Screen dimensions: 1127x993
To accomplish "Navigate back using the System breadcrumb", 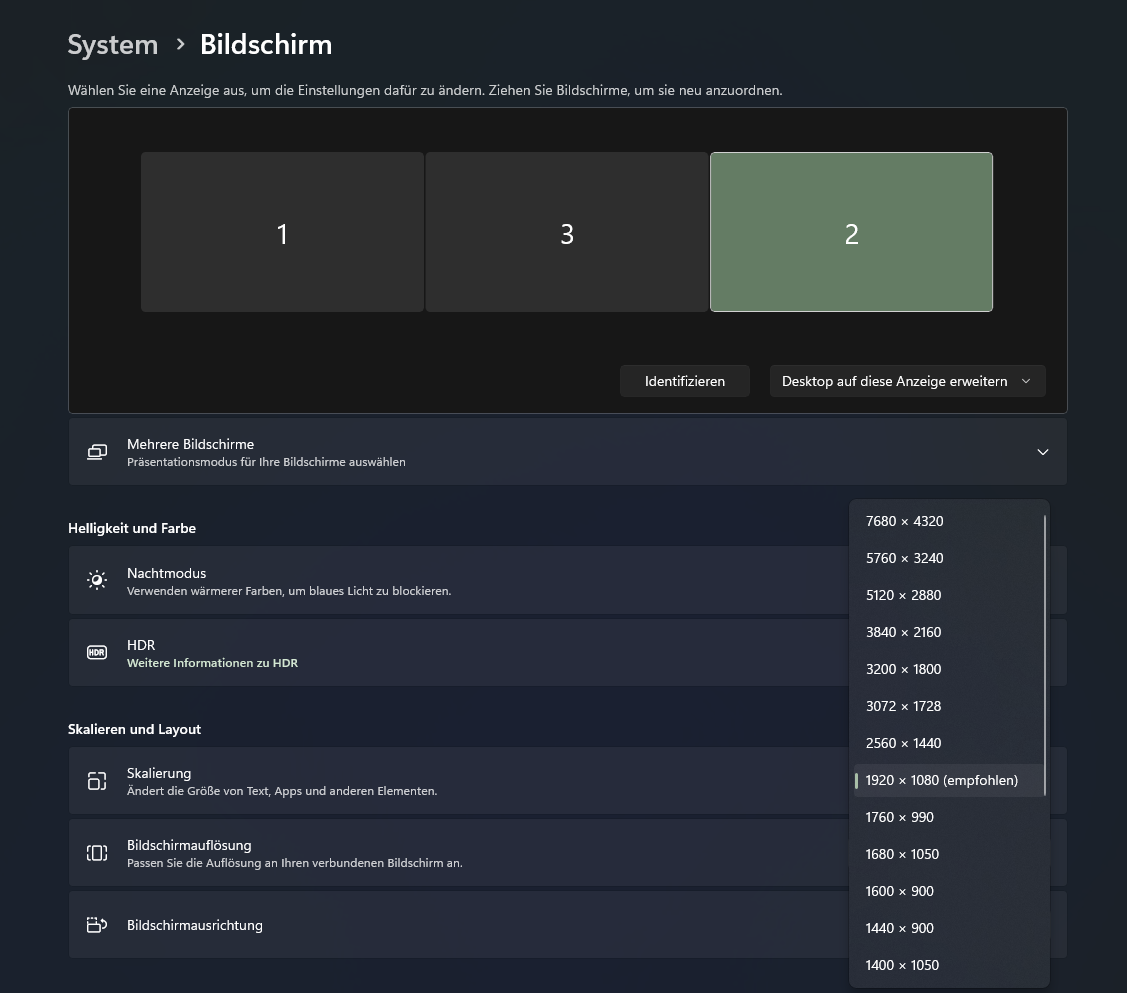I will 112,44.
